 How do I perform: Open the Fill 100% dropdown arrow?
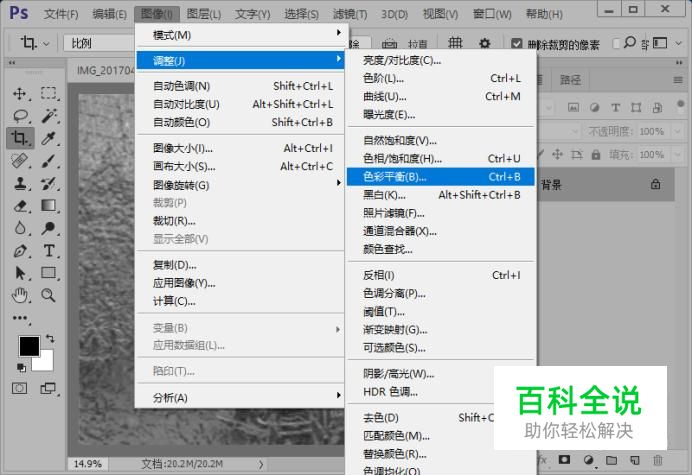677,155
